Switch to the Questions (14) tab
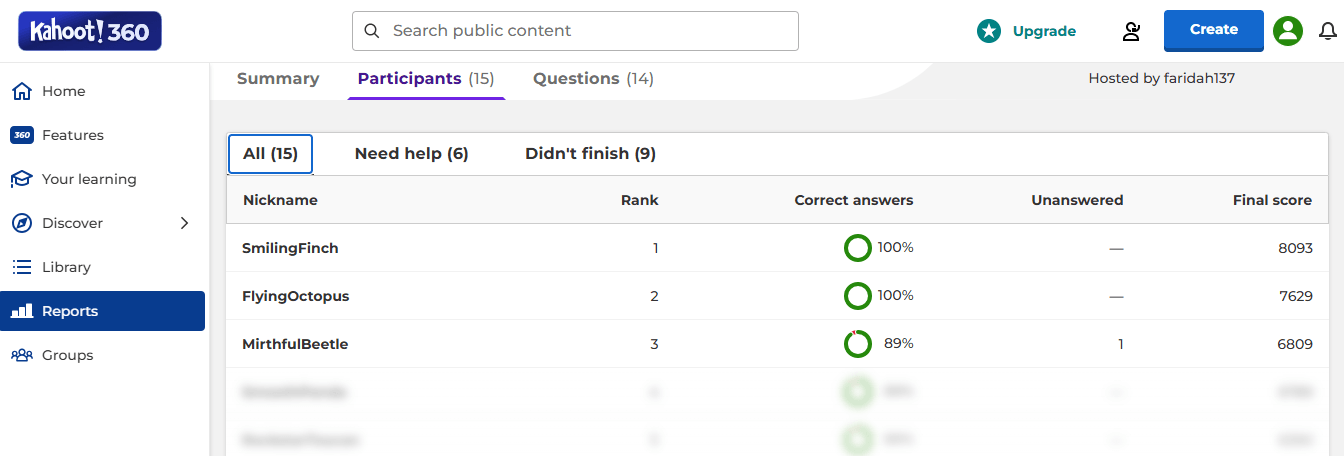This screenshot has width=1344, height=456. pos(593,79)
